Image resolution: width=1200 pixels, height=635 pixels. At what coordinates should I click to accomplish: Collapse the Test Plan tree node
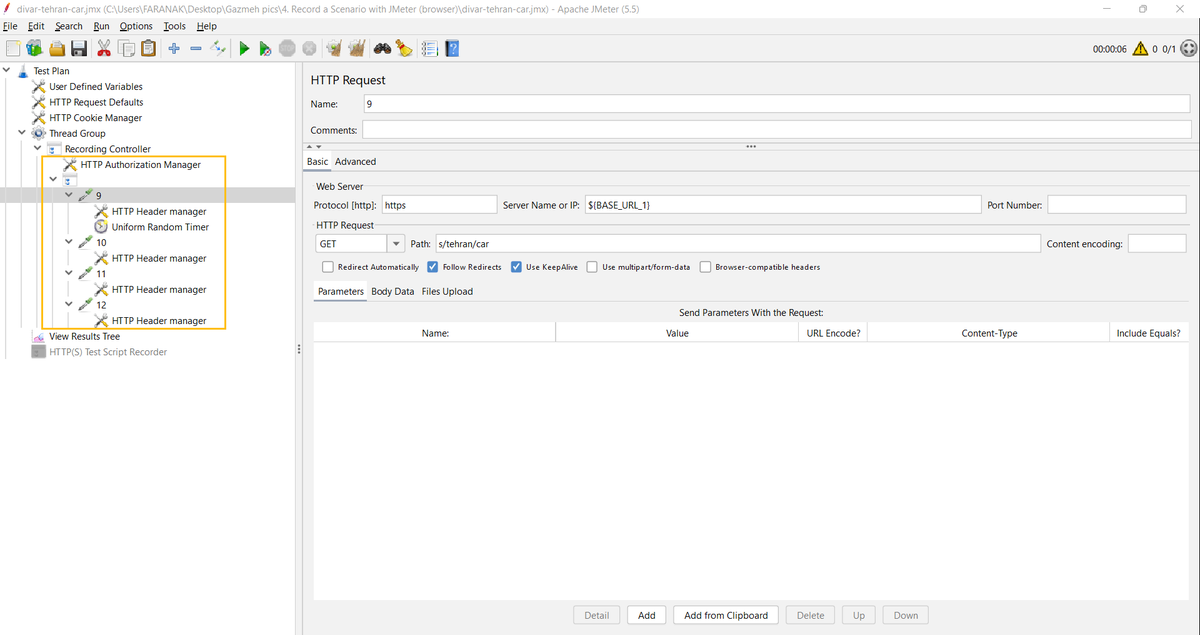pos(7,71)
